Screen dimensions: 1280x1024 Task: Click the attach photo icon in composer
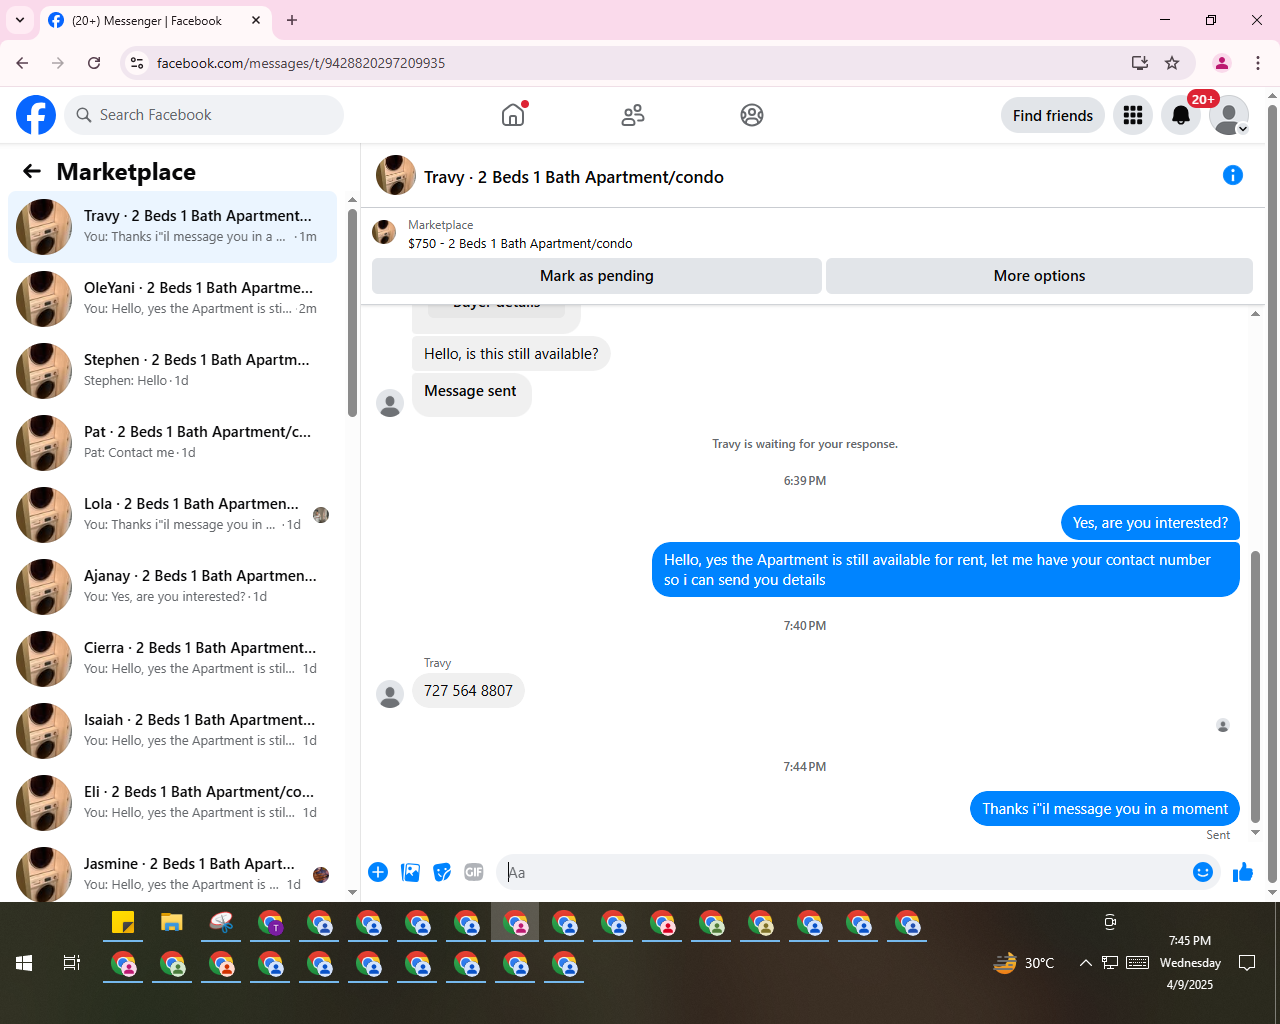pyautogui.click(x=410, y=872)
